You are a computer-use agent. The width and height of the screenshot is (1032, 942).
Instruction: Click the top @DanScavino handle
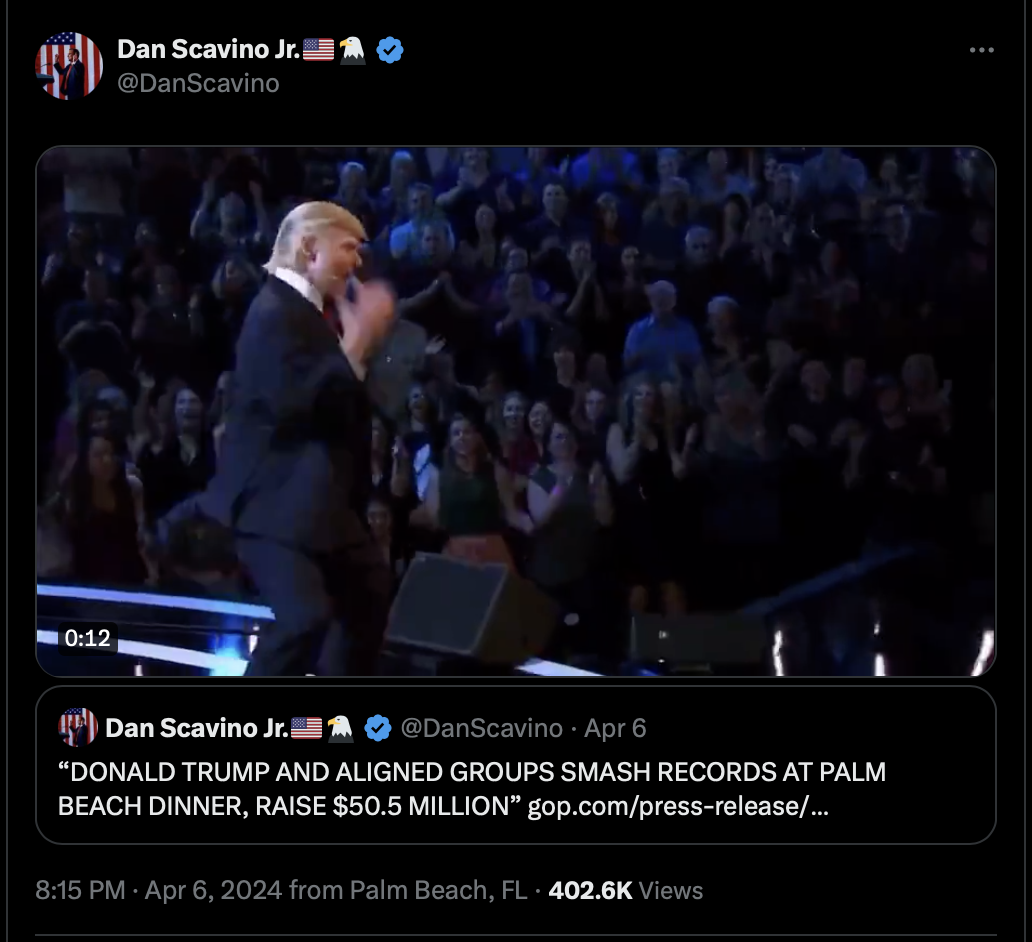[198, 84]
